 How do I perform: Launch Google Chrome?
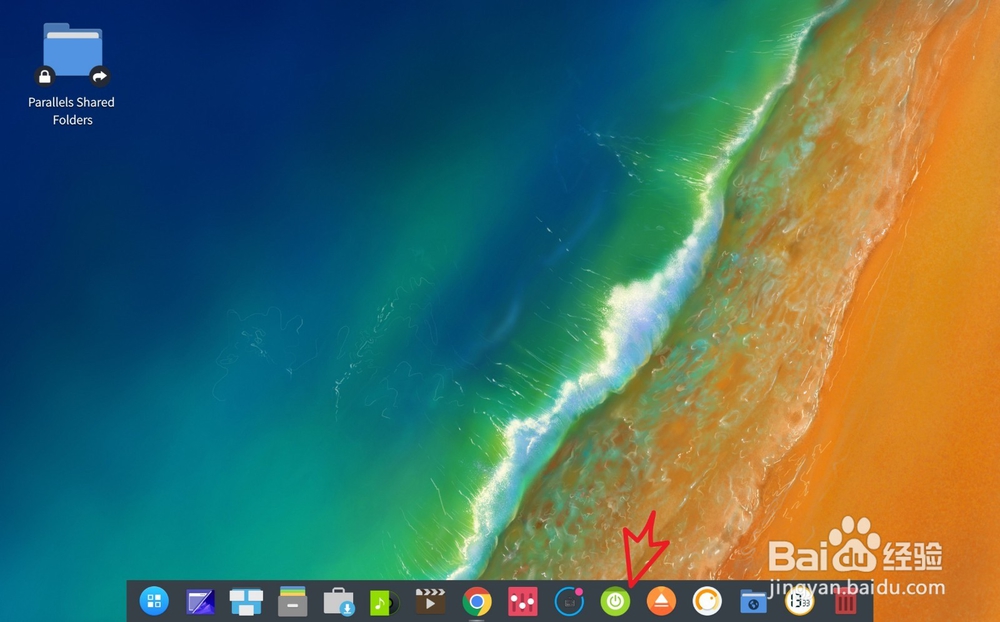[477, 601]
